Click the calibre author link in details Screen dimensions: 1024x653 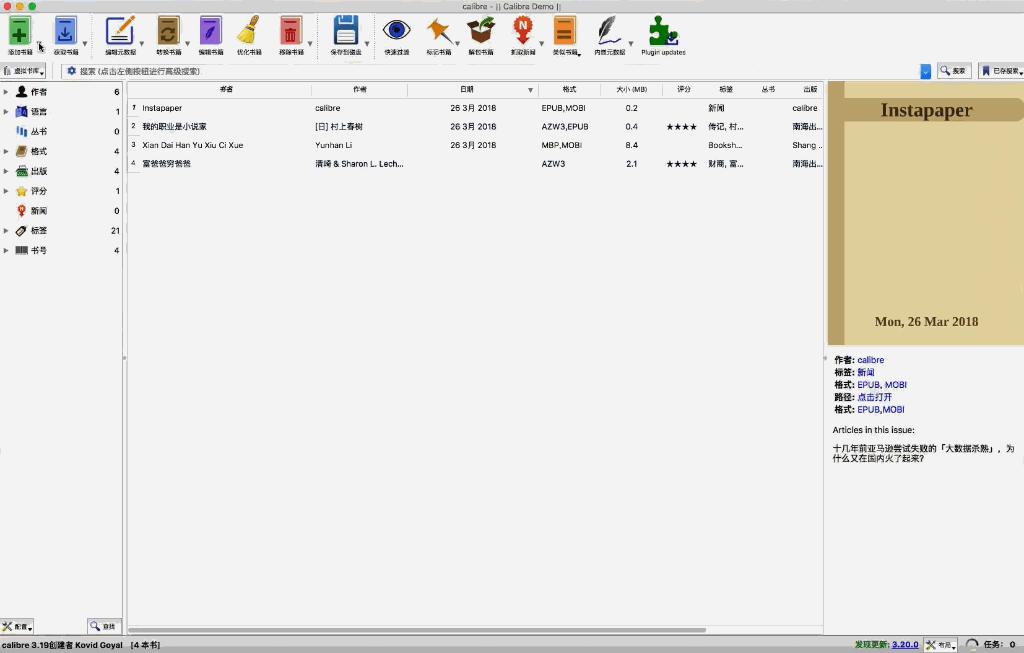tap(871, 360)
